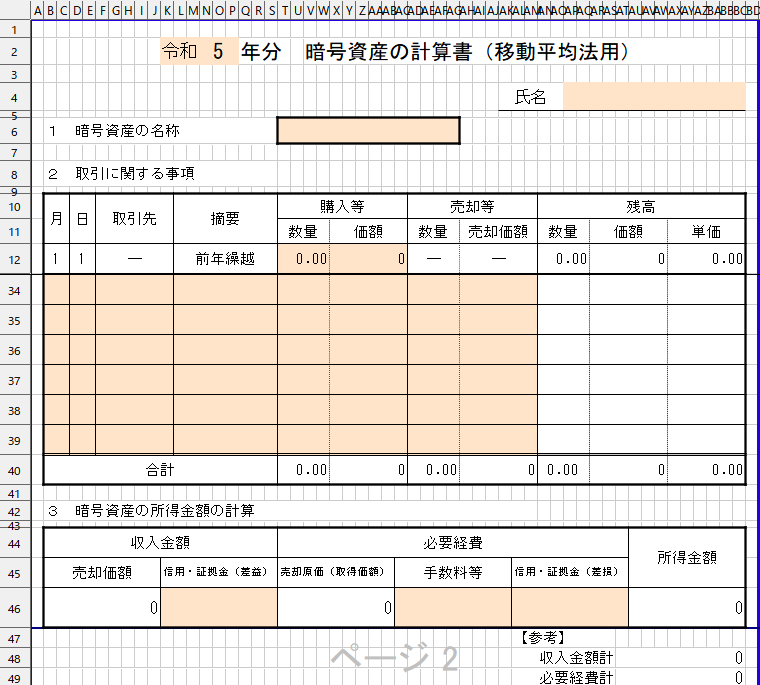This screenshot has width=760, height=685.
Task: Click the title 暗号資産の計算書（移動平均法用）
Action: tap(467, 51)
